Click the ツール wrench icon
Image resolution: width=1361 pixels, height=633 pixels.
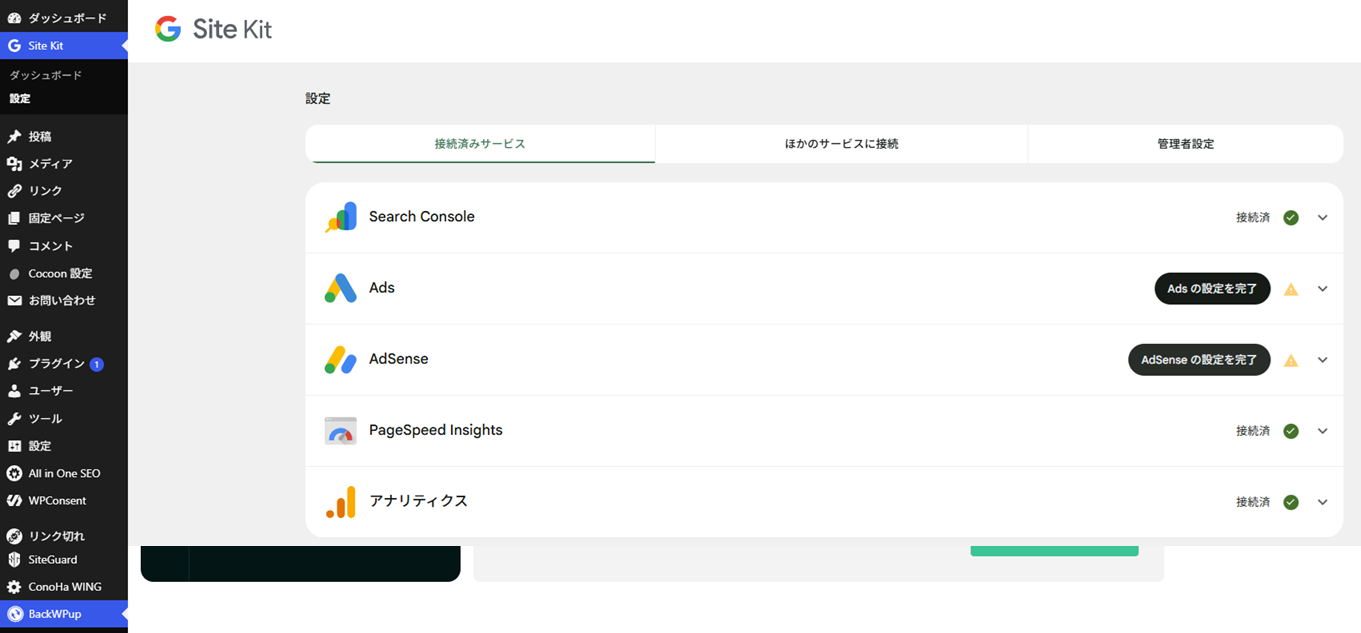[14, 418]
